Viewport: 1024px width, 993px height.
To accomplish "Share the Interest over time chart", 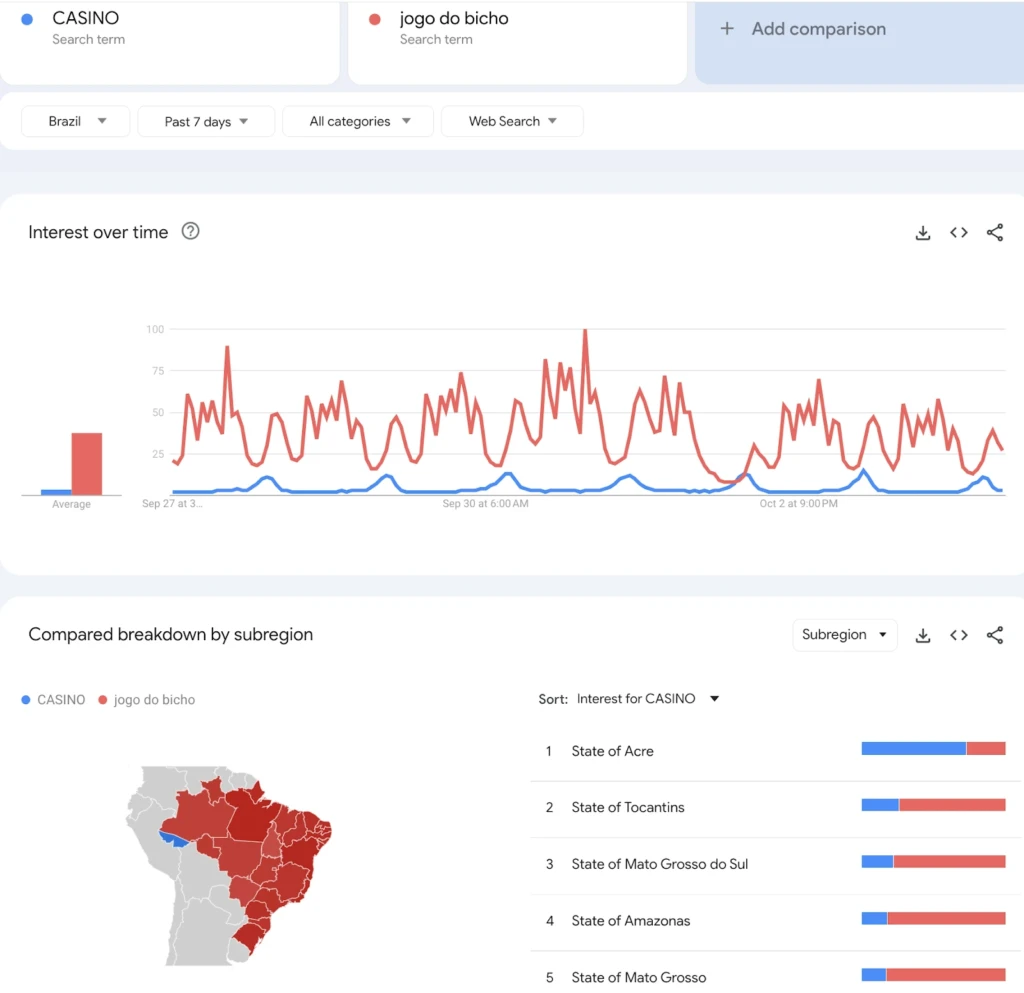I will [995, 232].
